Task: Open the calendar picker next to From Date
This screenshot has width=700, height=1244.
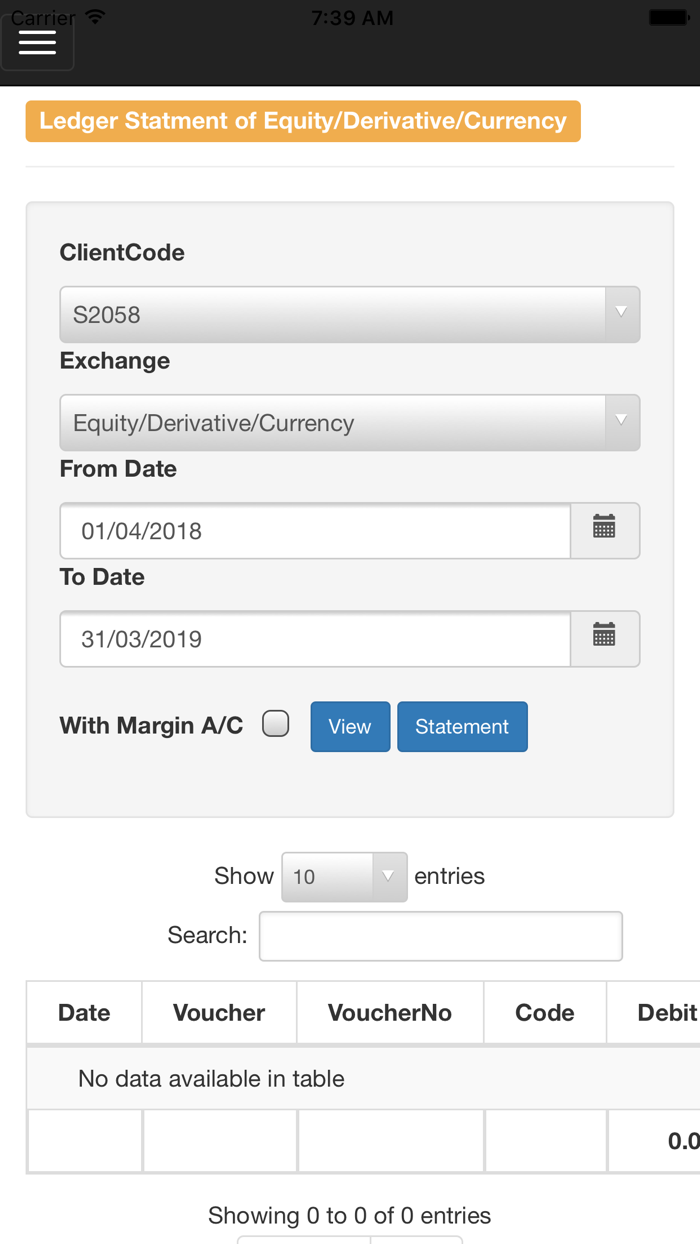Action: (x=604, y=531)
